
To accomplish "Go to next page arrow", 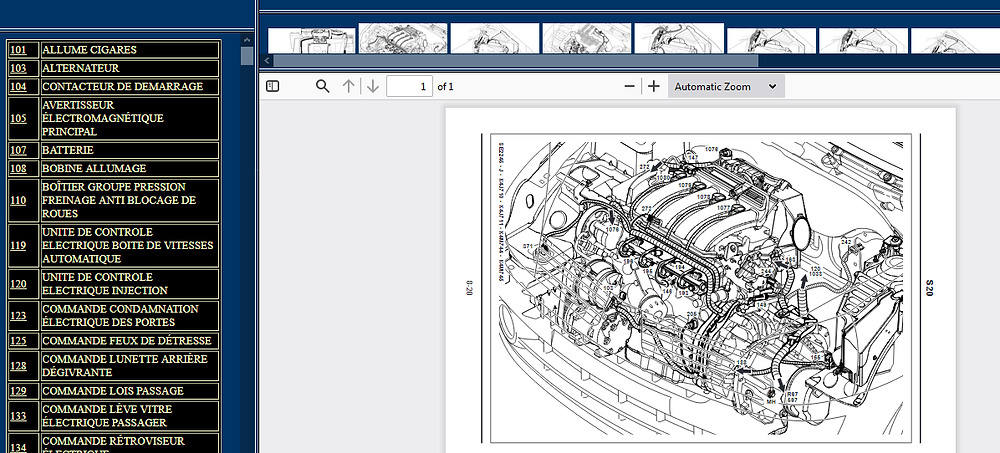I will point(373,86).
